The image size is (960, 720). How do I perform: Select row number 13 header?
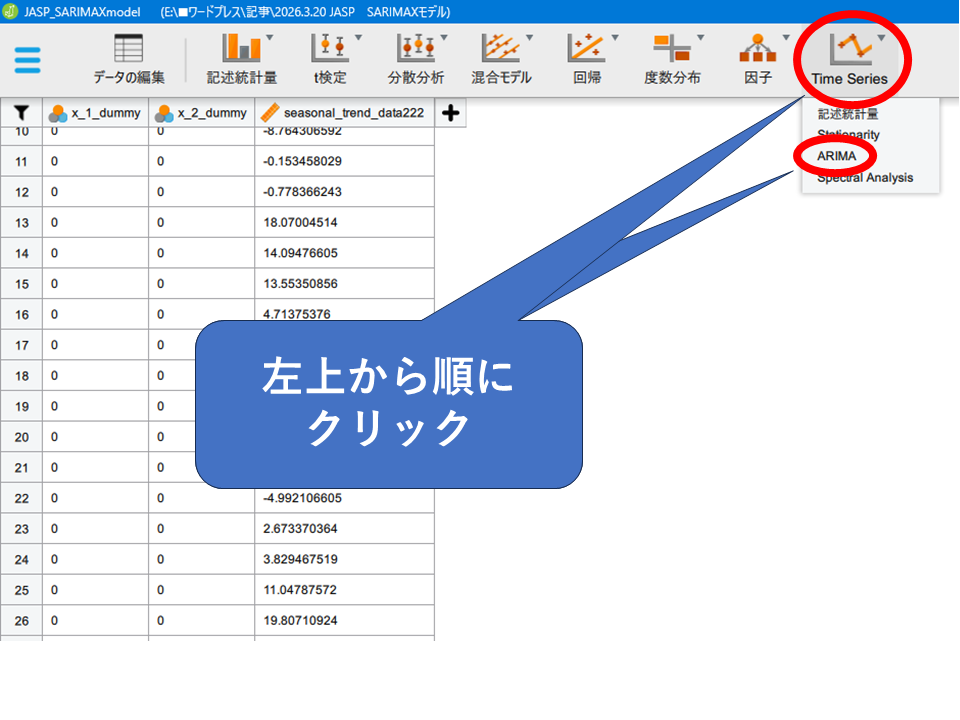tap(21, 222)
